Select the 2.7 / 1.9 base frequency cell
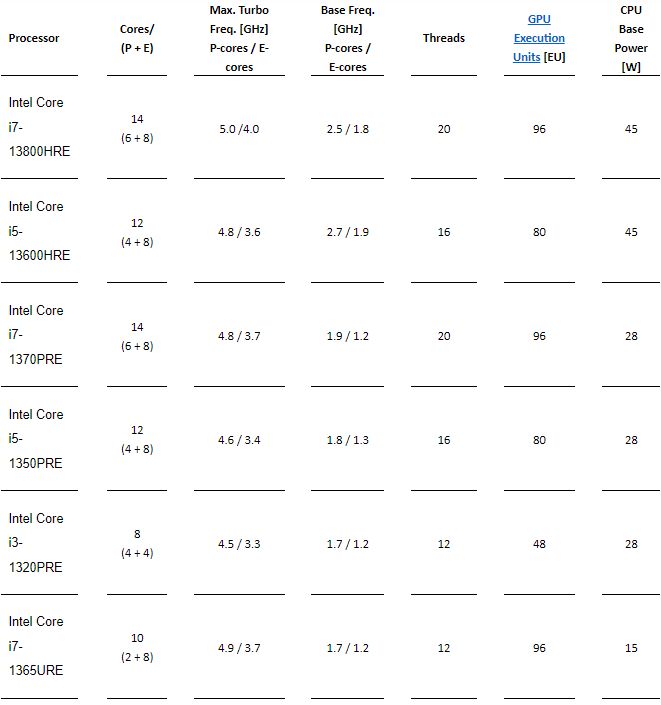 click(x=347, y=232)
